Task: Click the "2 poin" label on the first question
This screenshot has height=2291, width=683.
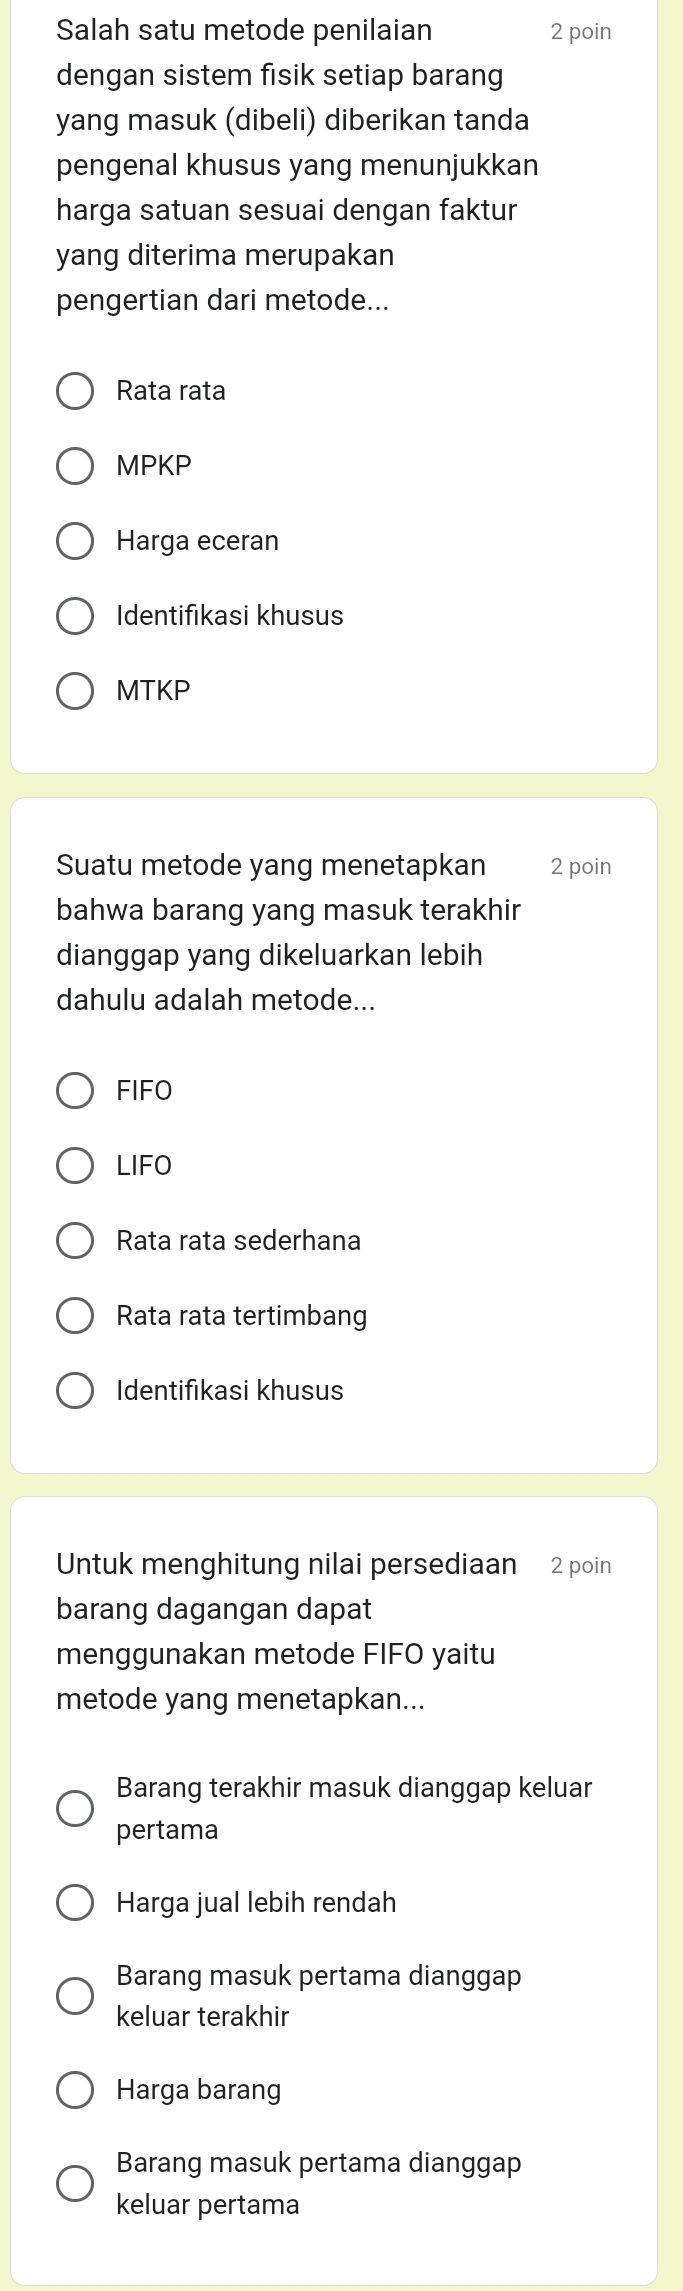Action: [x=581, y=31]
